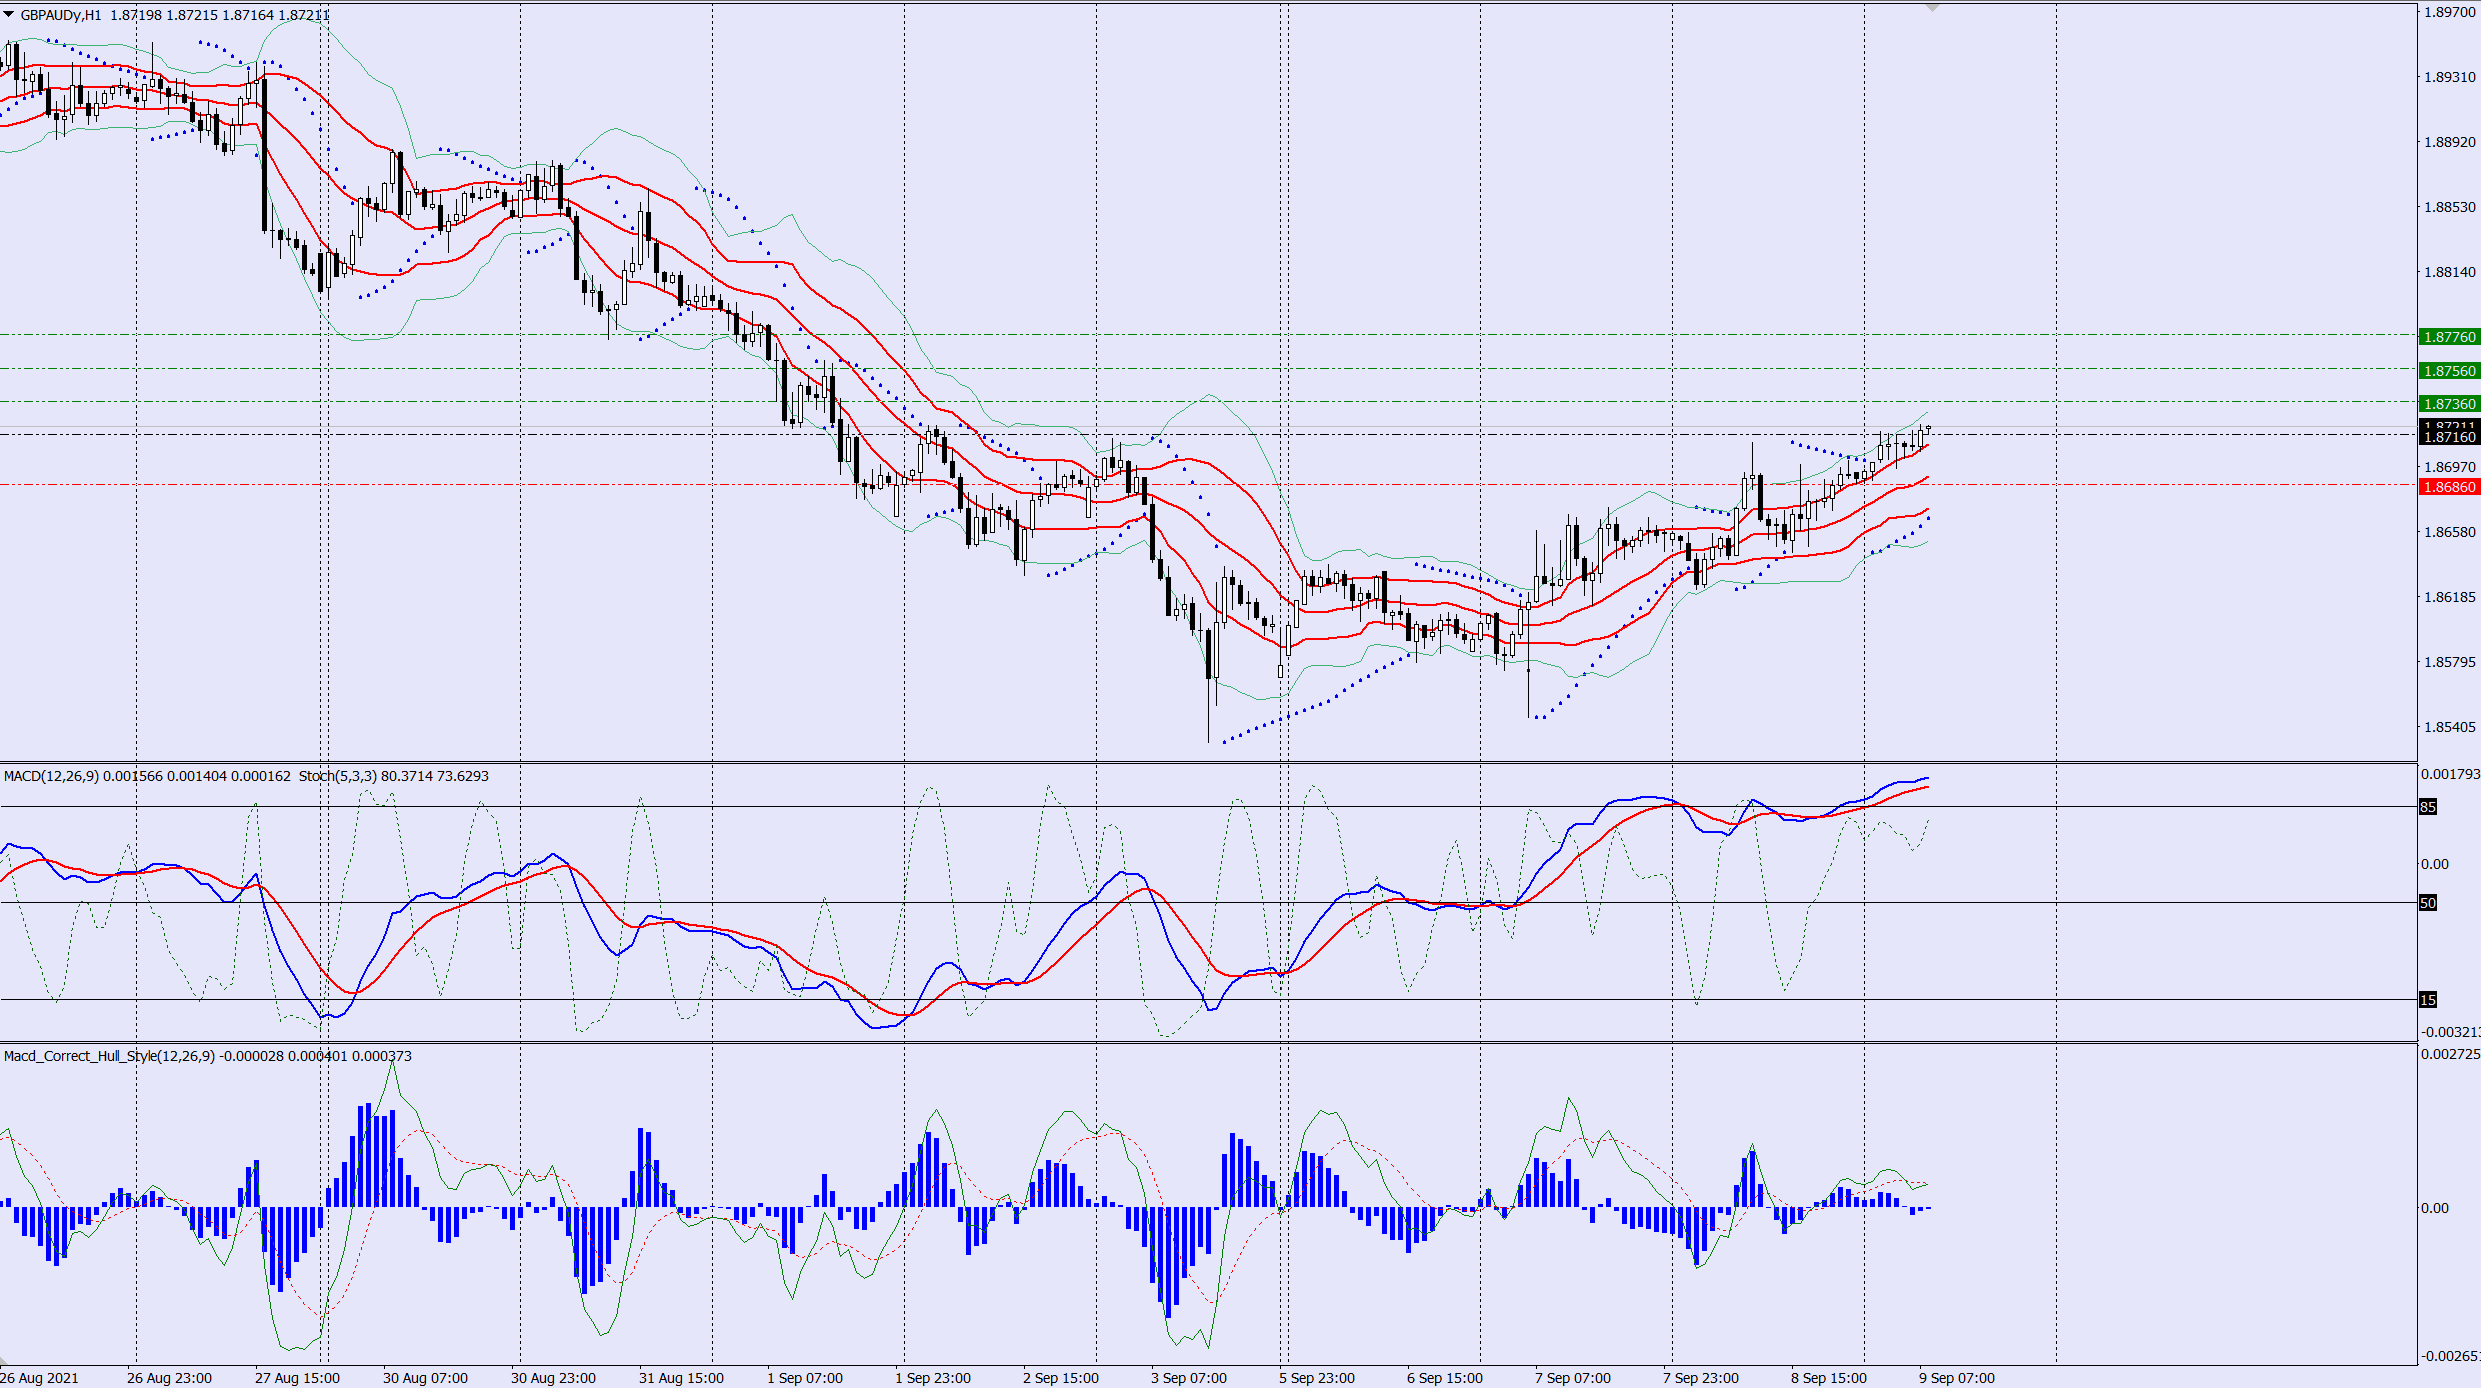The image size is (2481, 1388).
Task: Click the 26 Aug 23:00 time label
Action: coord(169,1378)
